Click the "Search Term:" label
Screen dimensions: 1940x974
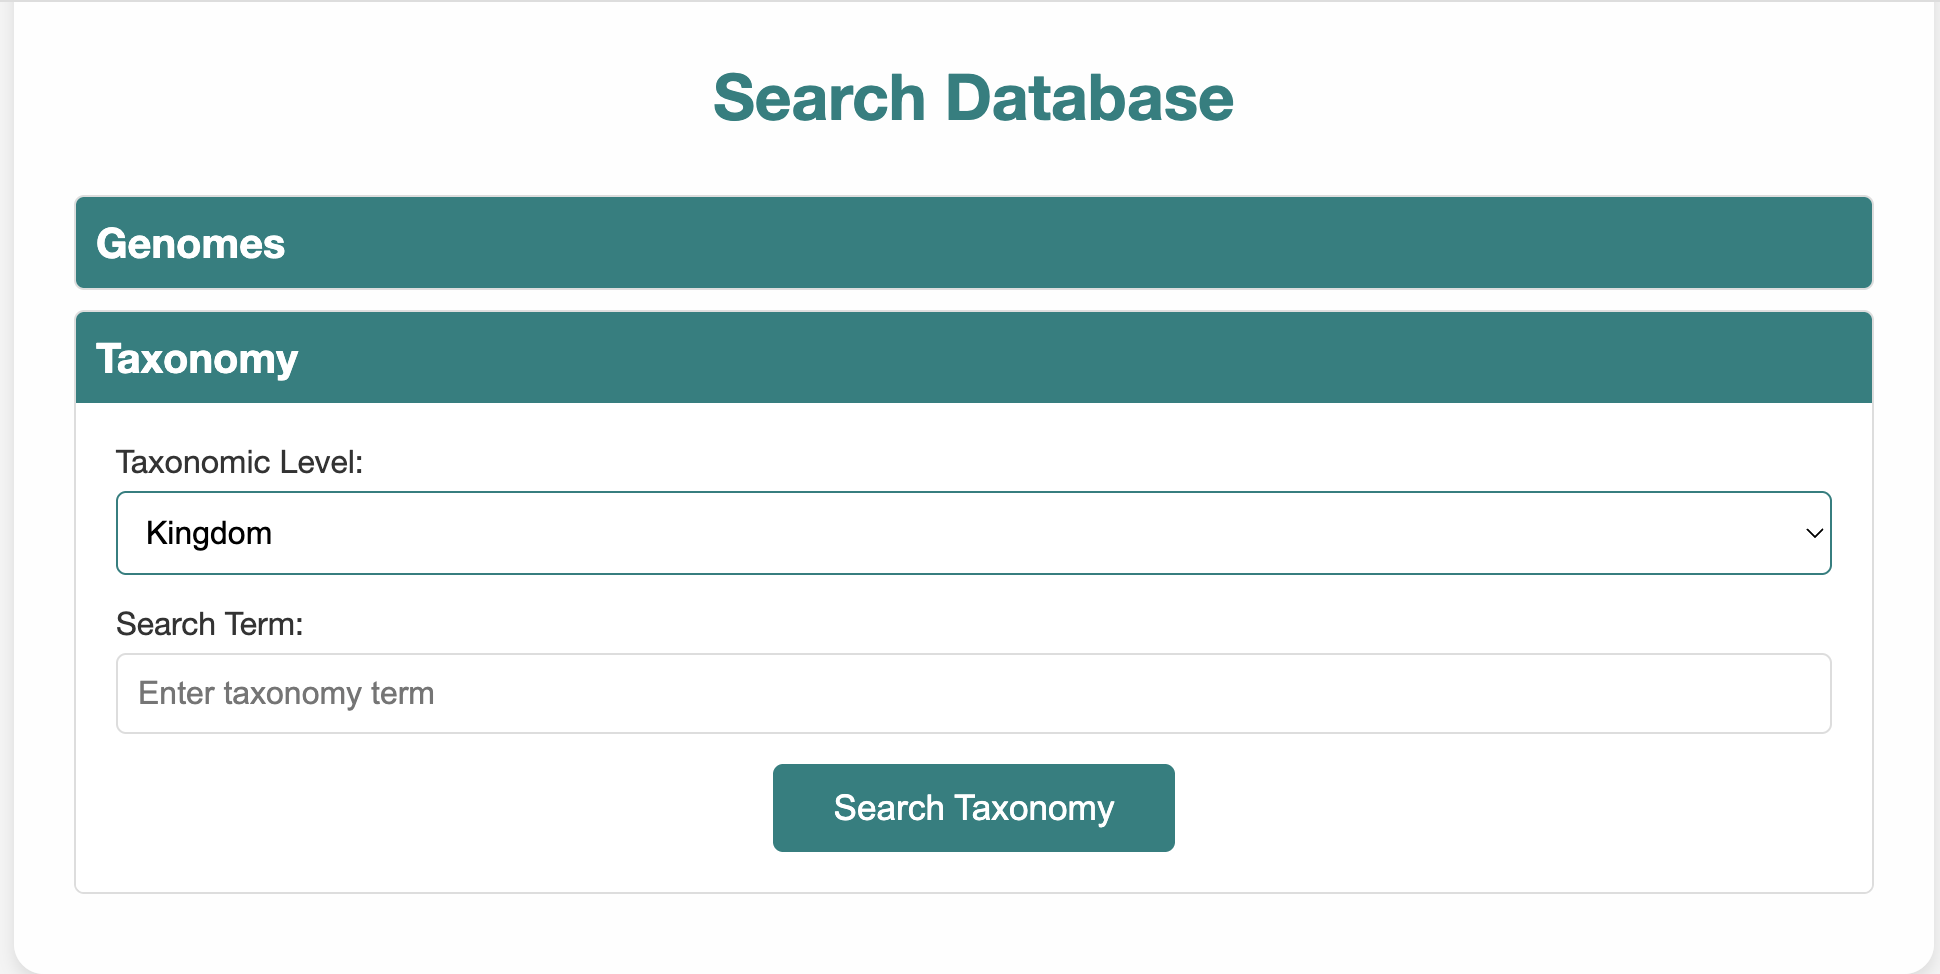click(209, 624)
